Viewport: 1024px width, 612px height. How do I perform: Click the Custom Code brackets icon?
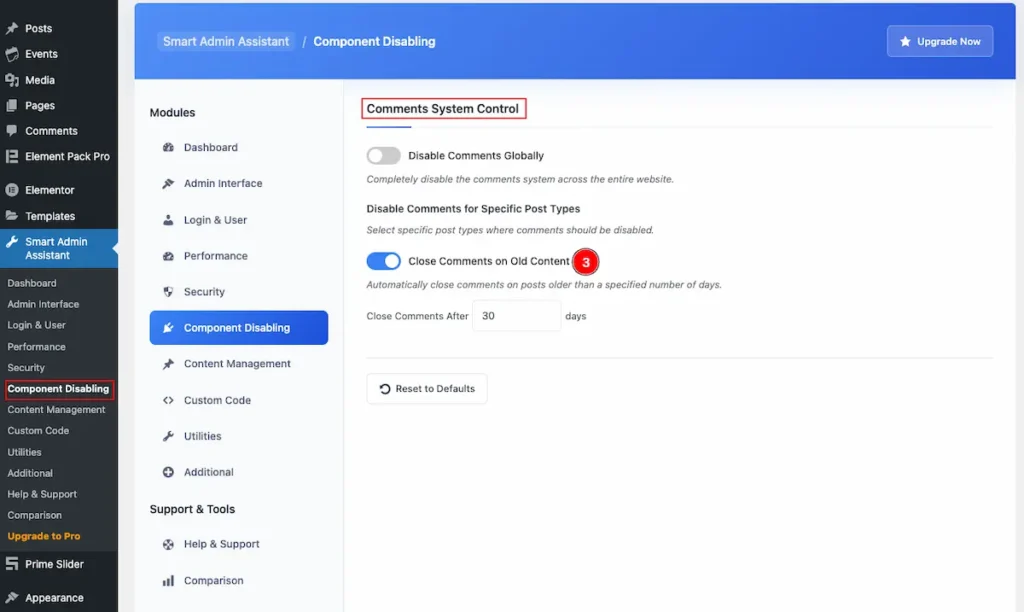pos(168,400)
